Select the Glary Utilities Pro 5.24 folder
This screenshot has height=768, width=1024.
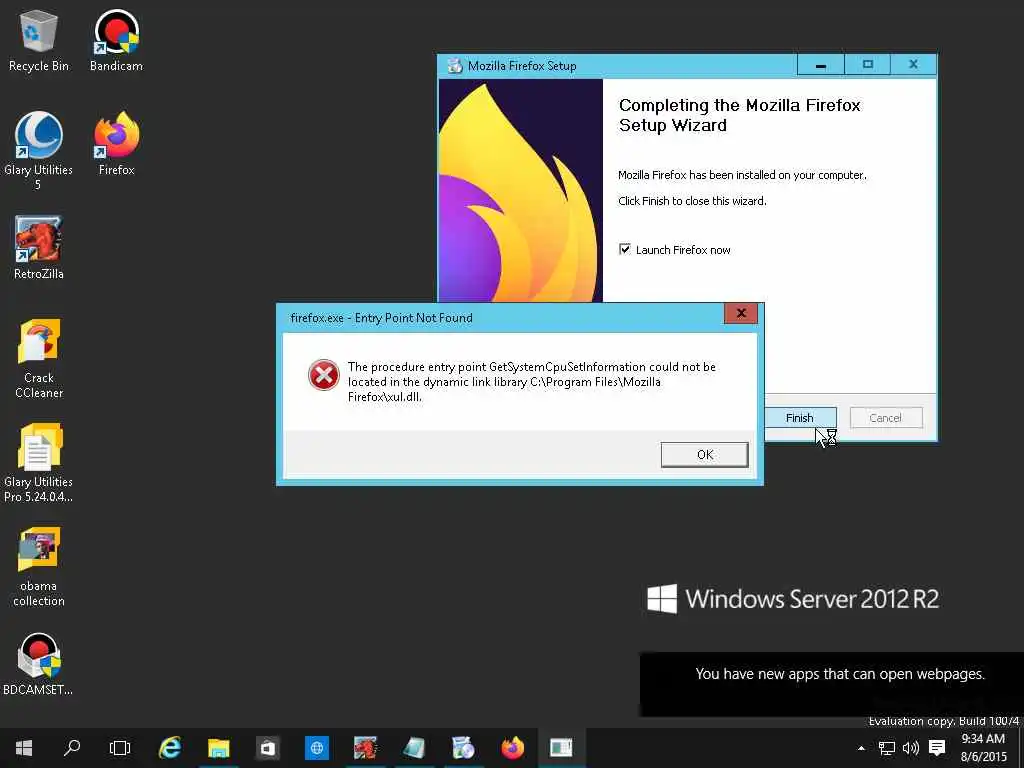(39, 463)
